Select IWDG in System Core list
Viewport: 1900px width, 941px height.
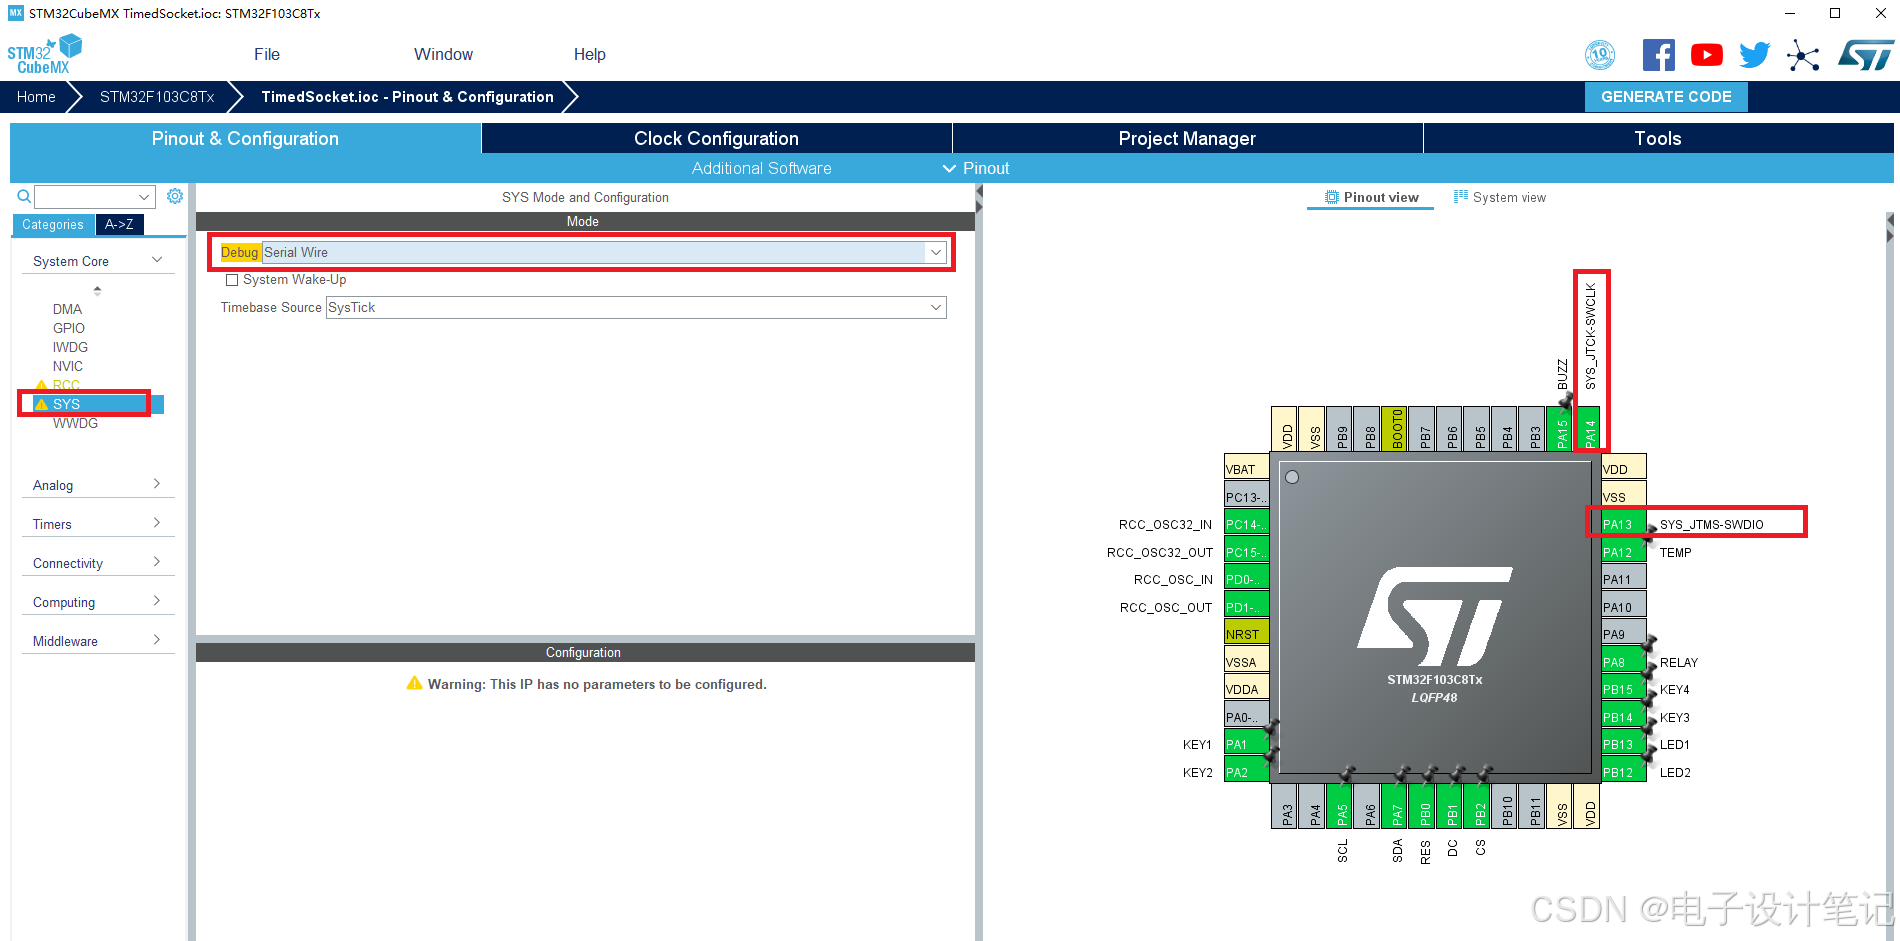(70, 347)
